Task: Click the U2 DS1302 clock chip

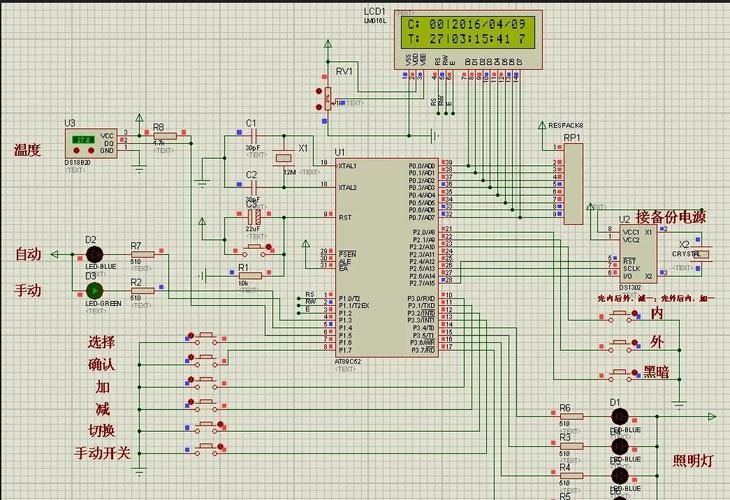Action: 638,254
